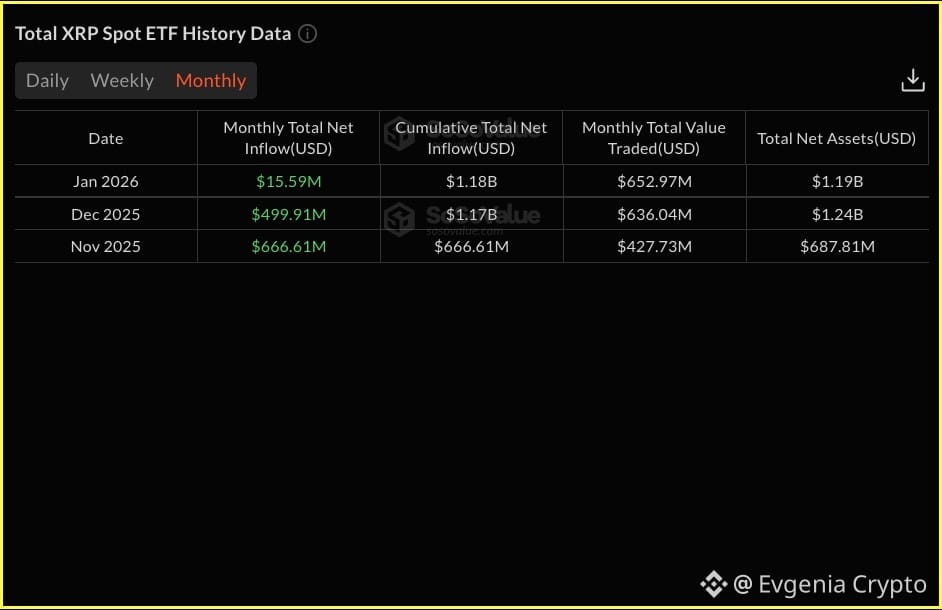Click the SoSoValue watermark logo in header row
Image resolution: width=942 pixels, height=610 pixels.
point(400,134)
